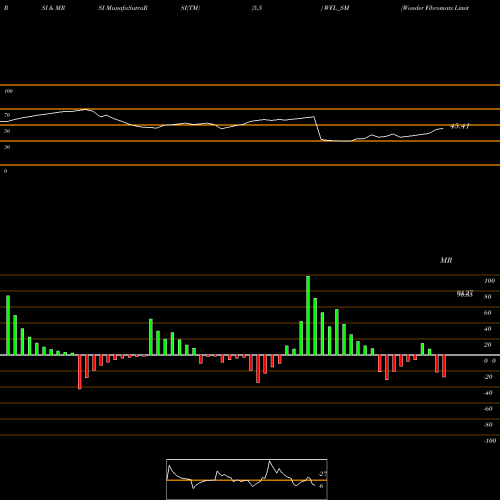This screenshot has height=500, width=500.
Task: Click the MR axis label -100
Action: (490, 441)
